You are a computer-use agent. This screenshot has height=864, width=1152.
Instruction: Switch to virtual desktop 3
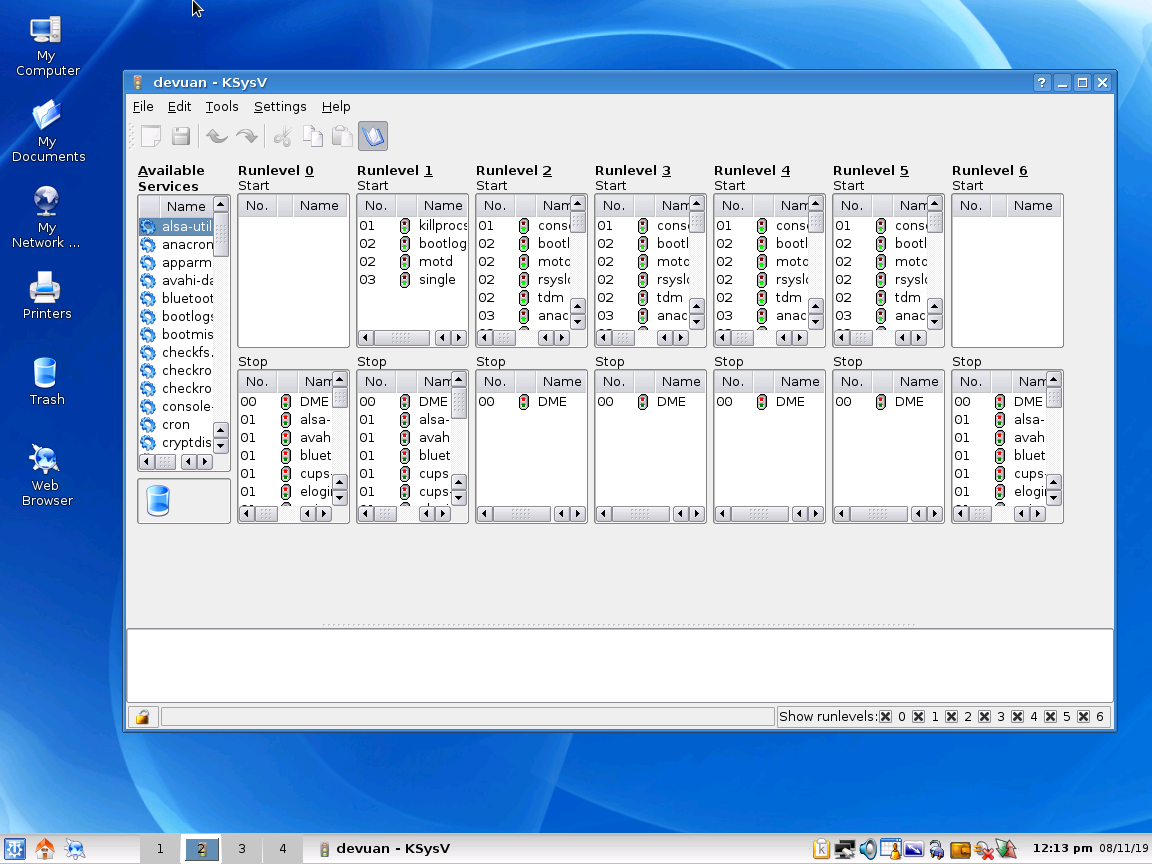pyautogui.click(x=242, y=849)
